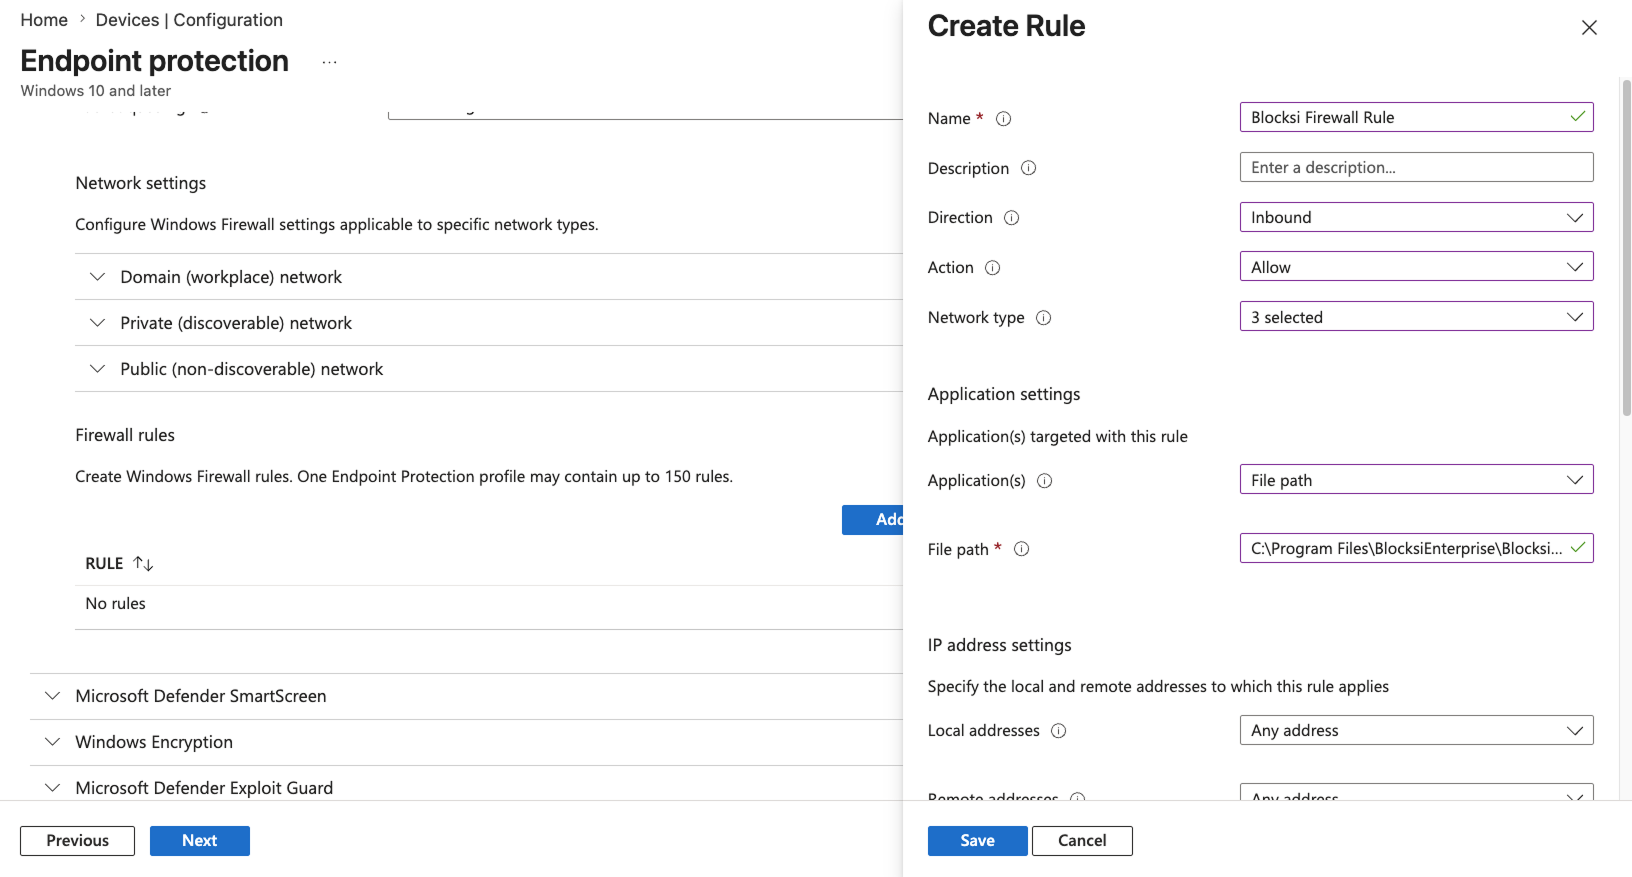
Task: Open the Network type dropdown
Action: [x=1416, y=317]
